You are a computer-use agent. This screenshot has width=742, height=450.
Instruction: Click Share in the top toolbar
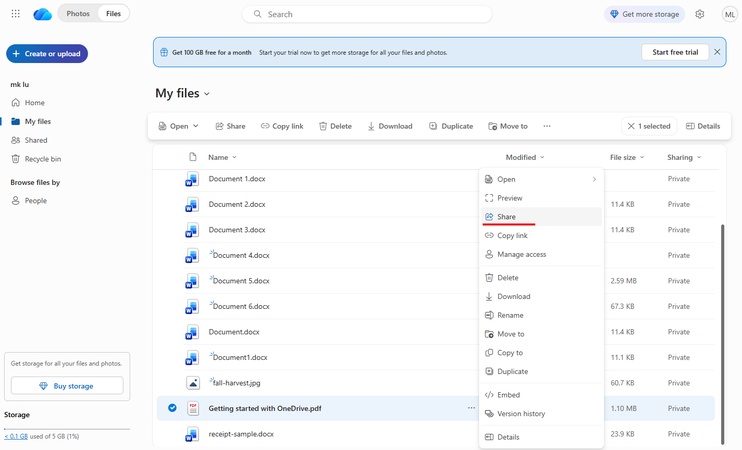230,126
